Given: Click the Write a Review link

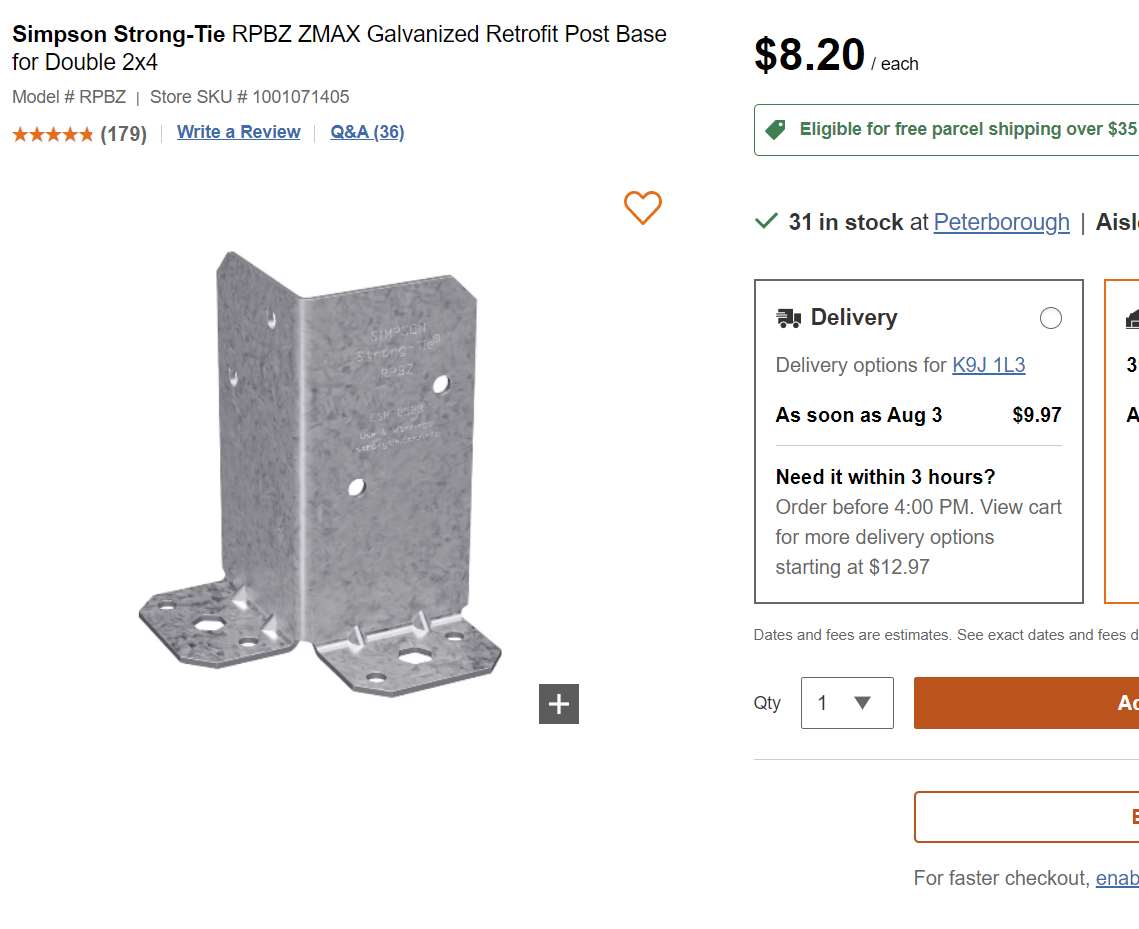Looking at the screenshot, I should 238,132.
